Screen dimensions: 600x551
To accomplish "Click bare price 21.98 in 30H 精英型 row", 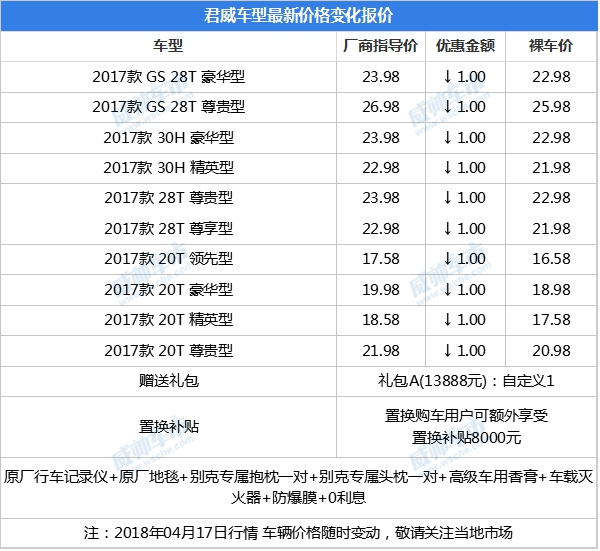I will [x=551, y=168].
